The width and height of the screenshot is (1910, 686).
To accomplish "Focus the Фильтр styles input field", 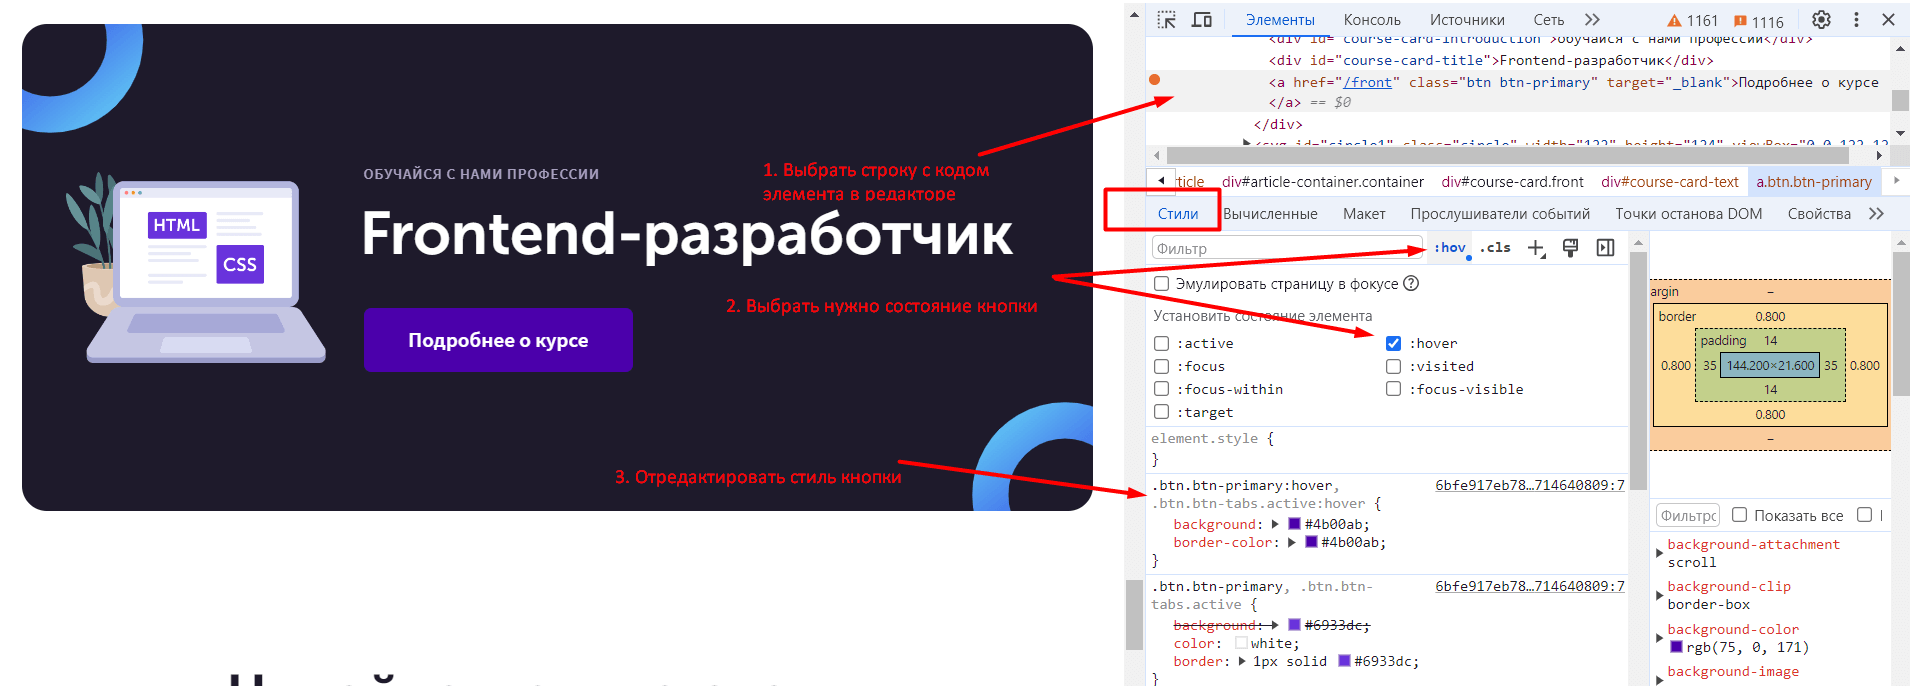I will [1285, 249].
